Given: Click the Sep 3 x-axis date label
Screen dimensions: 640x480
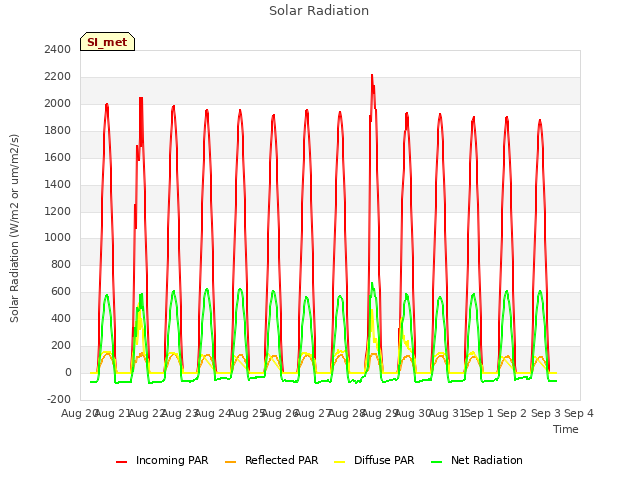Looking at the screenshot, I should 545,413.
